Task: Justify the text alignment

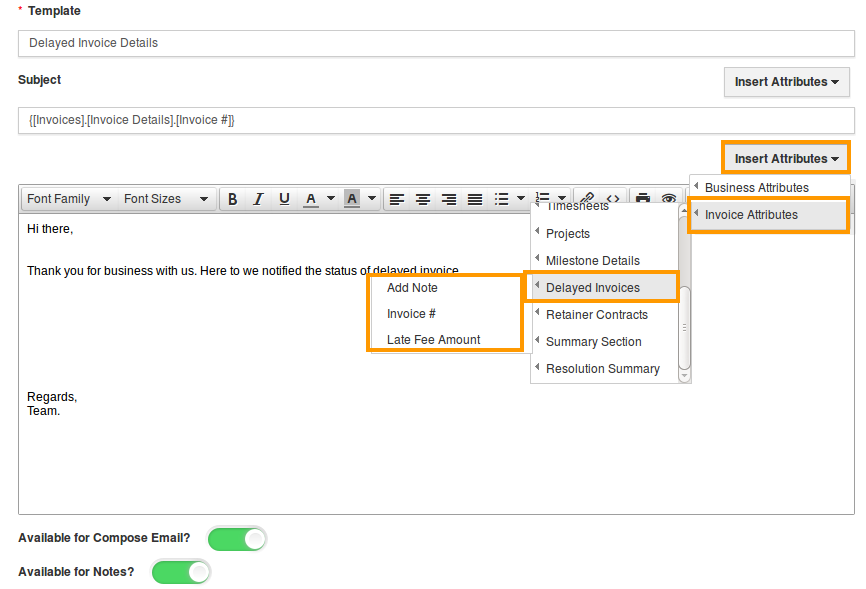Action: 475,199
